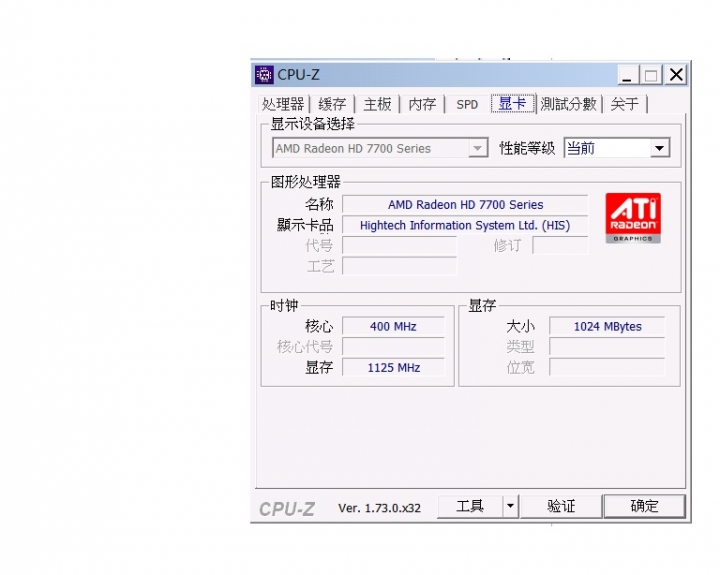Switch to the 測試分數 tab
The height and width of the screenshot is (575, 720).
(x=568, y=104)
